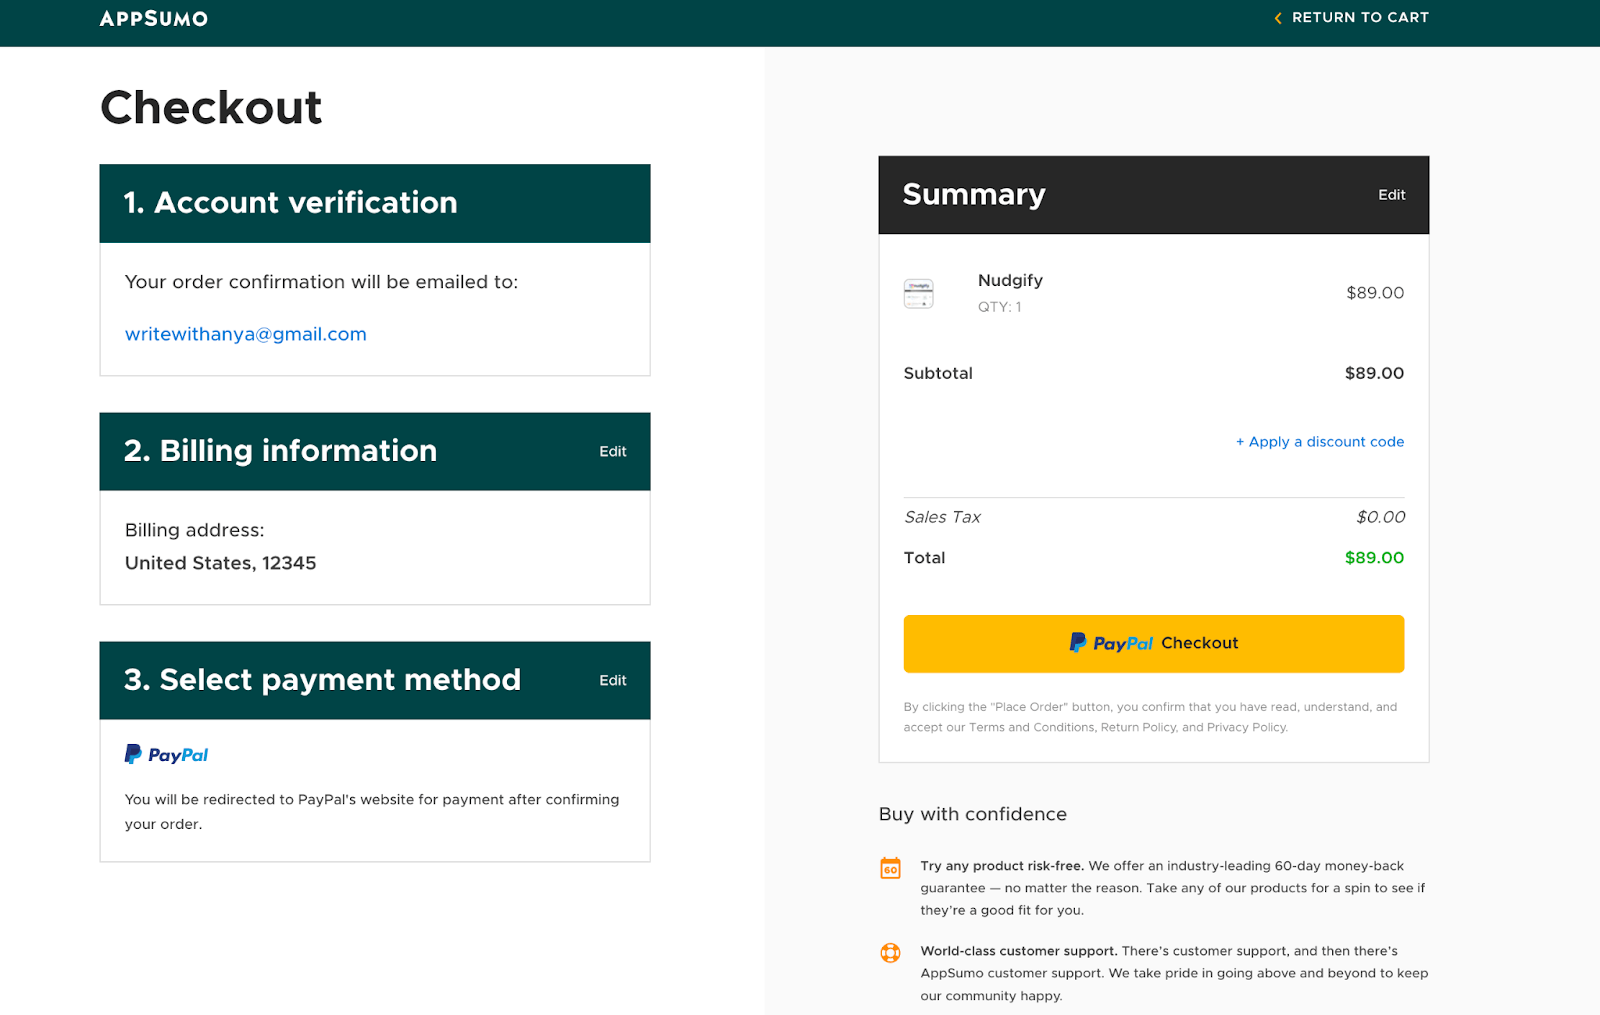Click the Total label
Screen dimensions: 1600x1015
pos(924,558)
